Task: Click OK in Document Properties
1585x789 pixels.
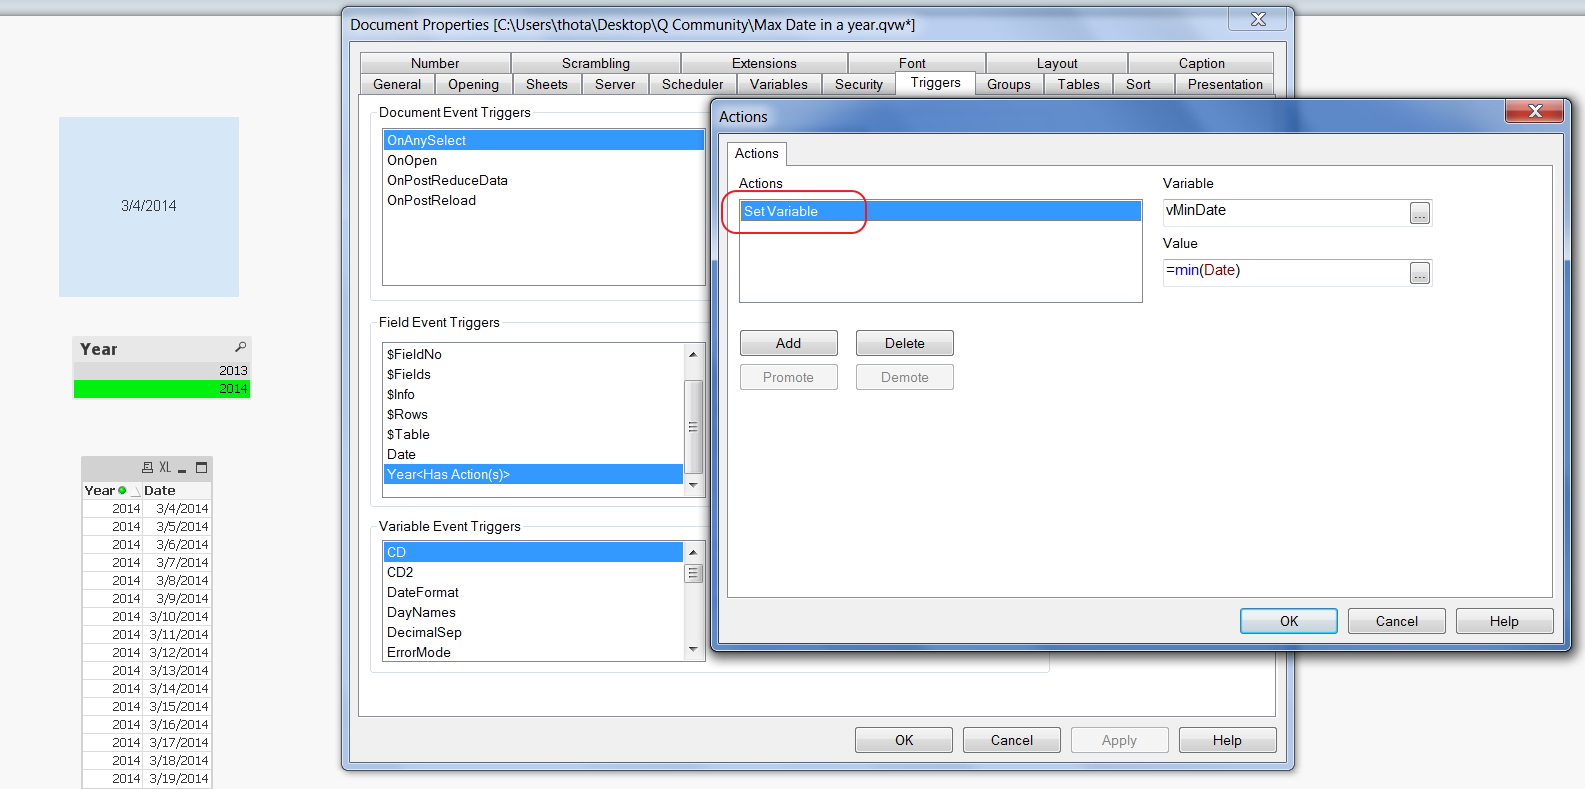Action: tap(904, 740)
